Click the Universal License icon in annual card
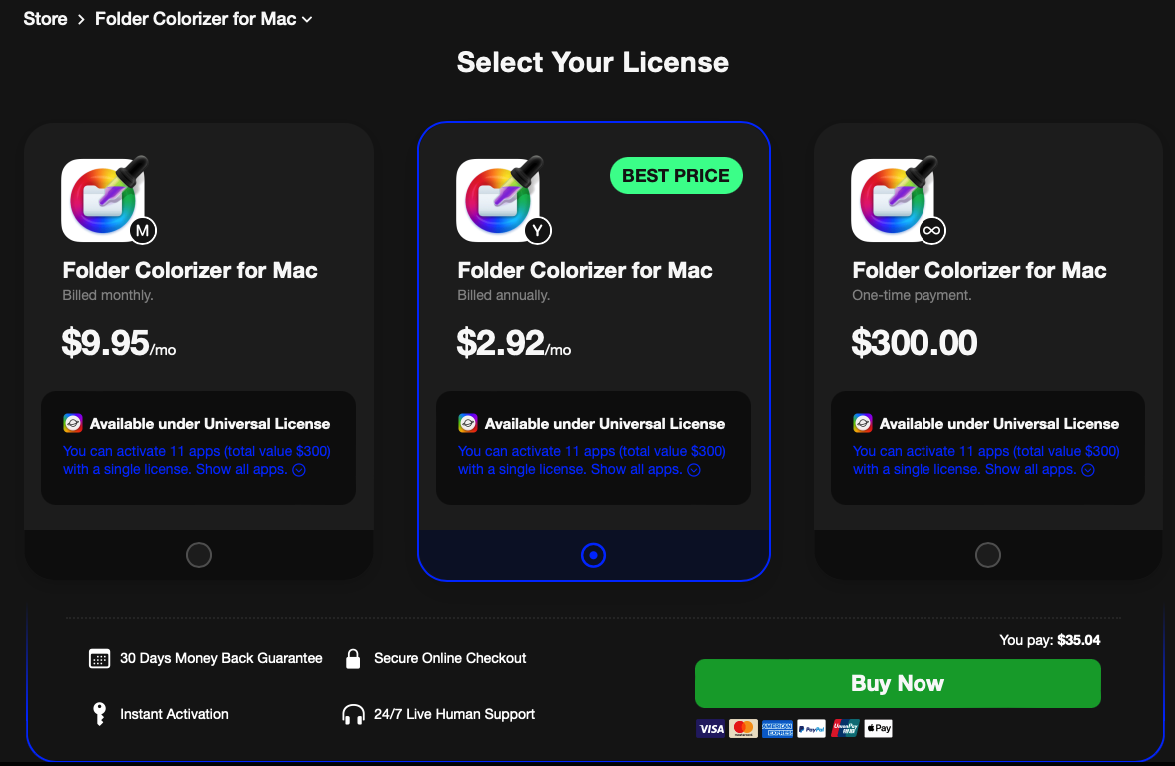The image size is (1175, 766). pos(468,423)
